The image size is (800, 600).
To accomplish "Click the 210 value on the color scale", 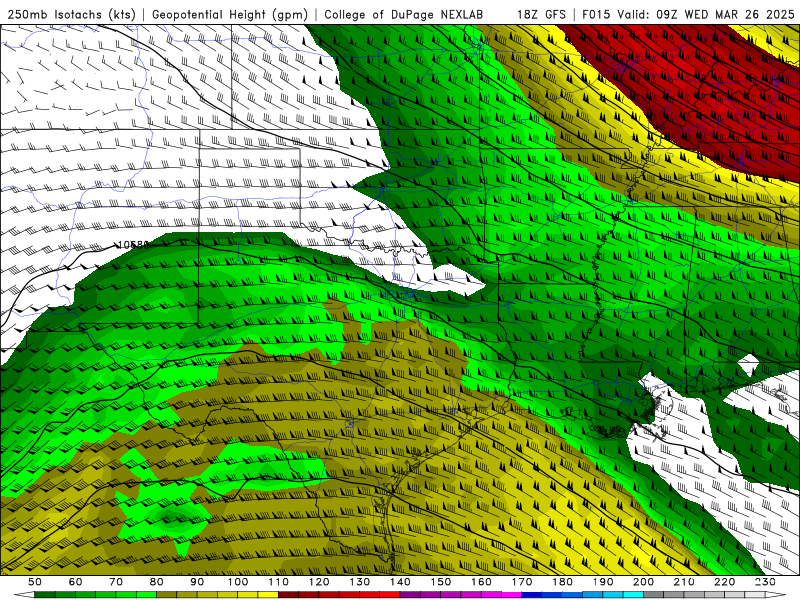I will 684,582.
